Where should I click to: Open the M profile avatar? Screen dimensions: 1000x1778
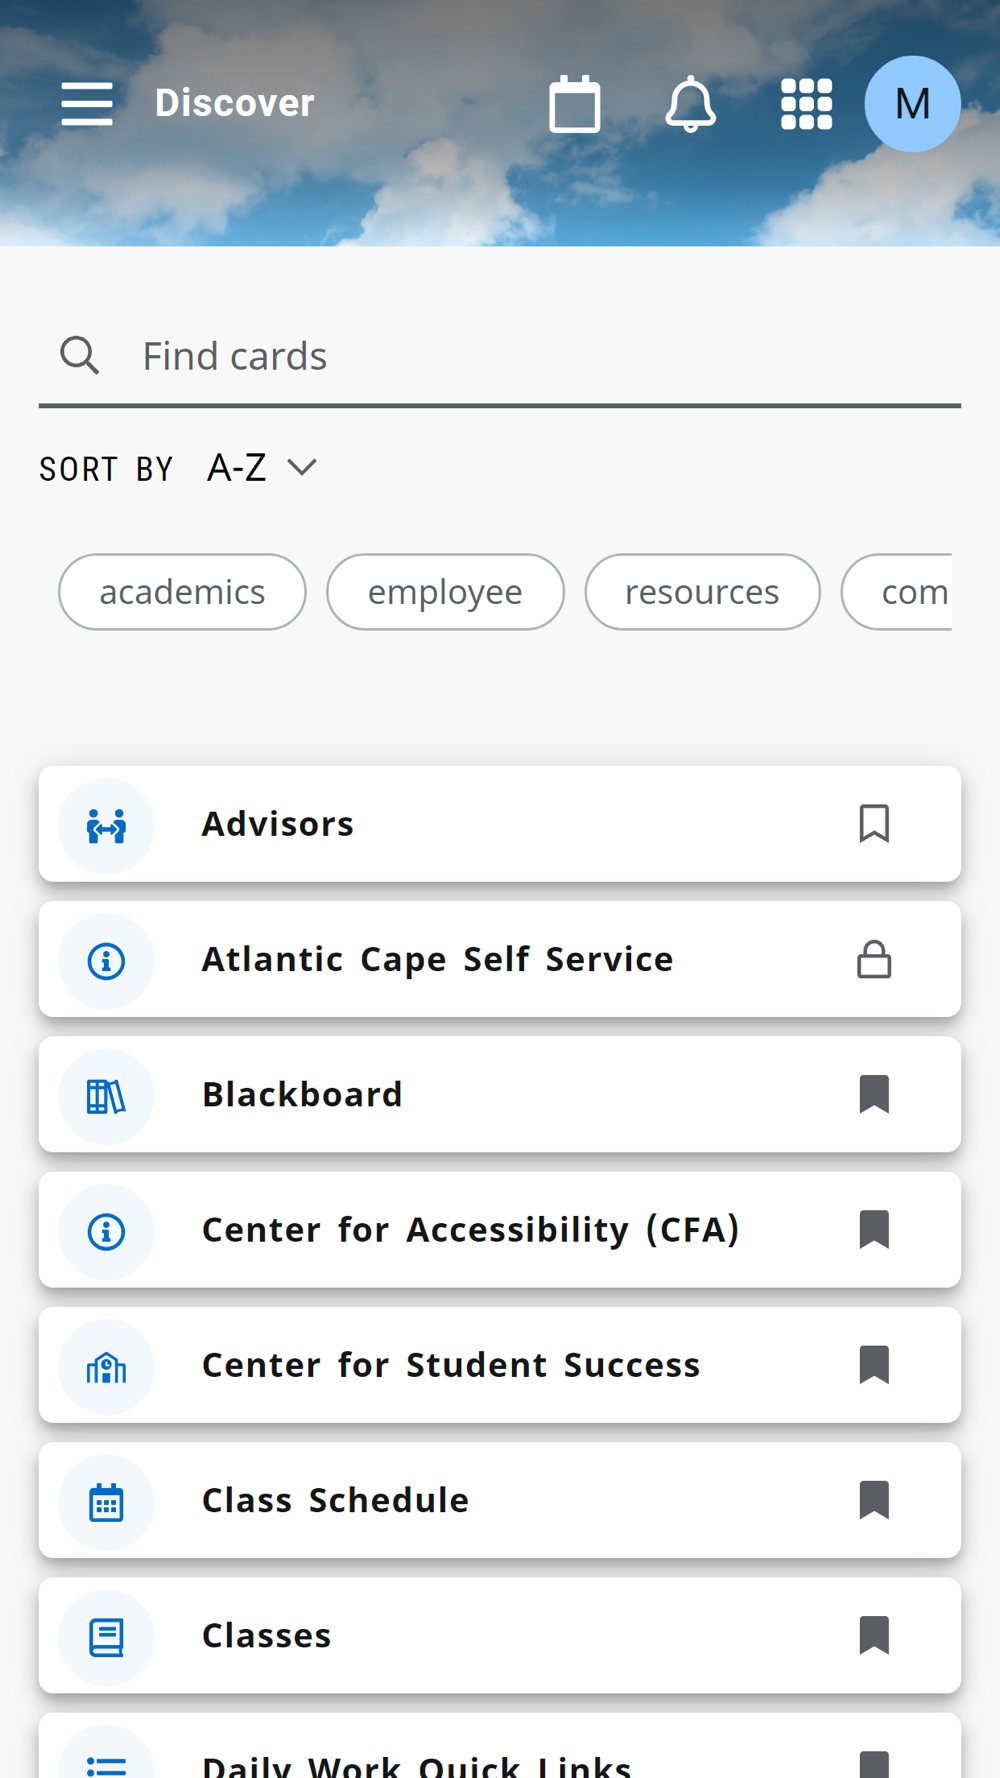pos(912,104)
